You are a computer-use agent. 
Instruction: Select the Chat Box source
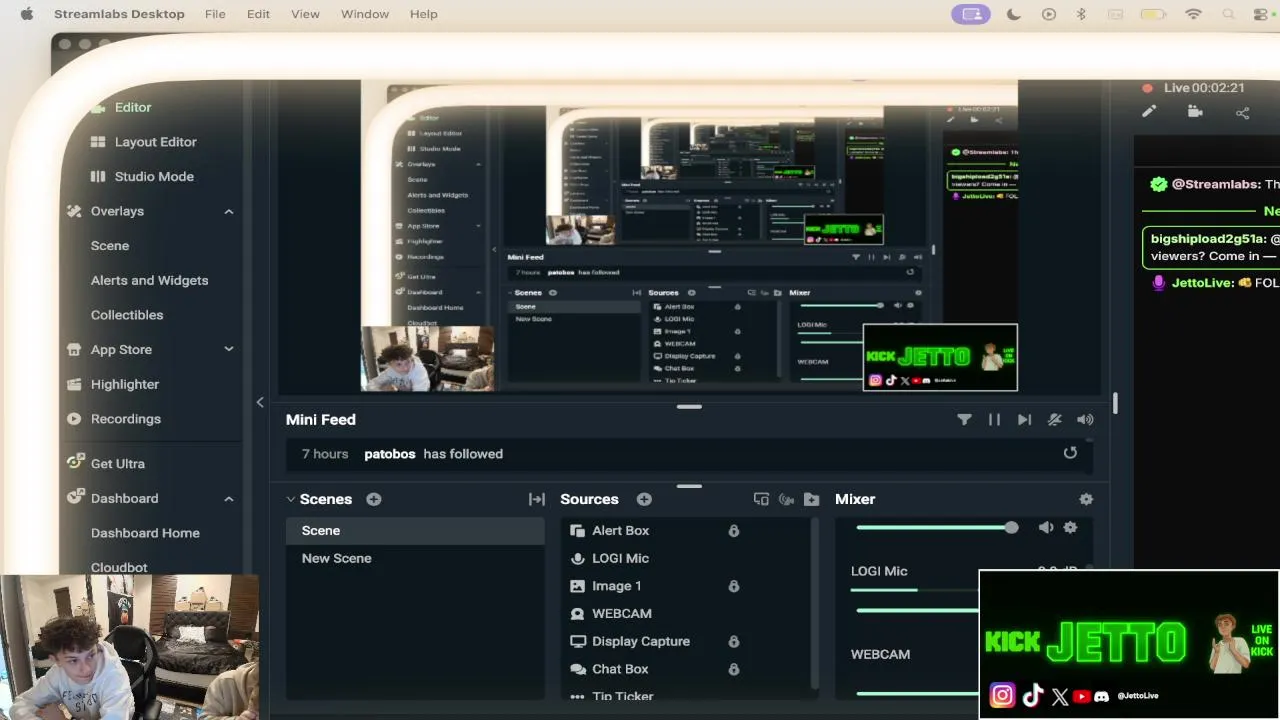click(x=620, y=669)
